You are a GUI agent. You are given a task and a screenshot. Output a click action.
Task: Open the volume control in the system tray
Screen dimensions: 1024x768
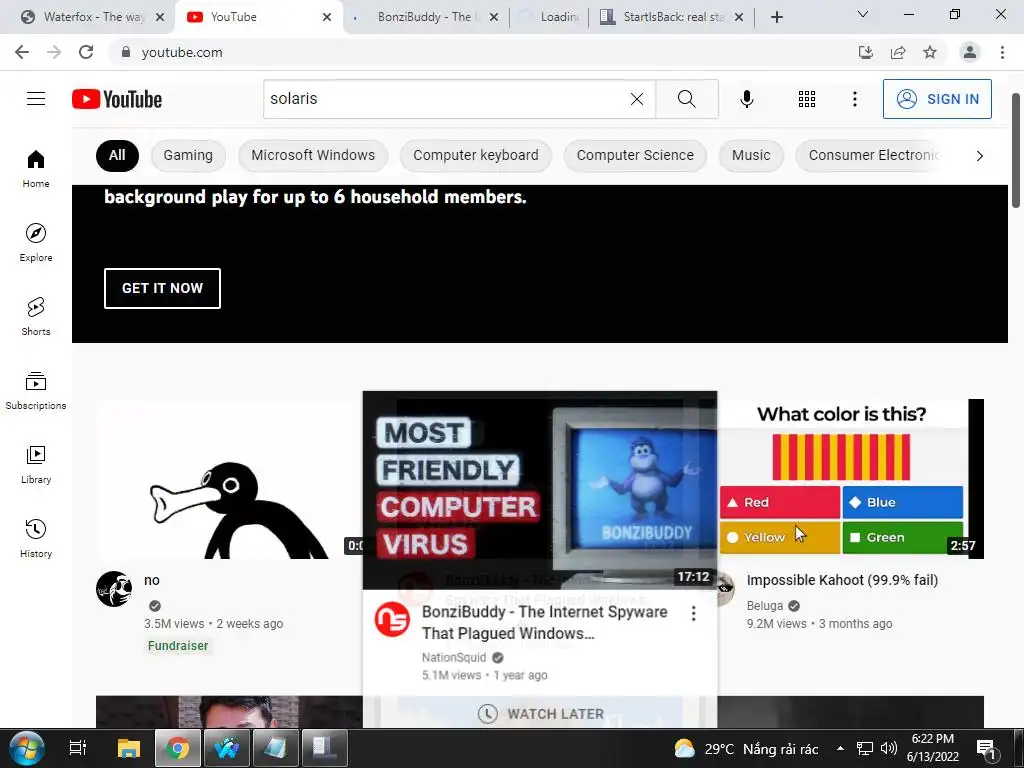[889, 748]
